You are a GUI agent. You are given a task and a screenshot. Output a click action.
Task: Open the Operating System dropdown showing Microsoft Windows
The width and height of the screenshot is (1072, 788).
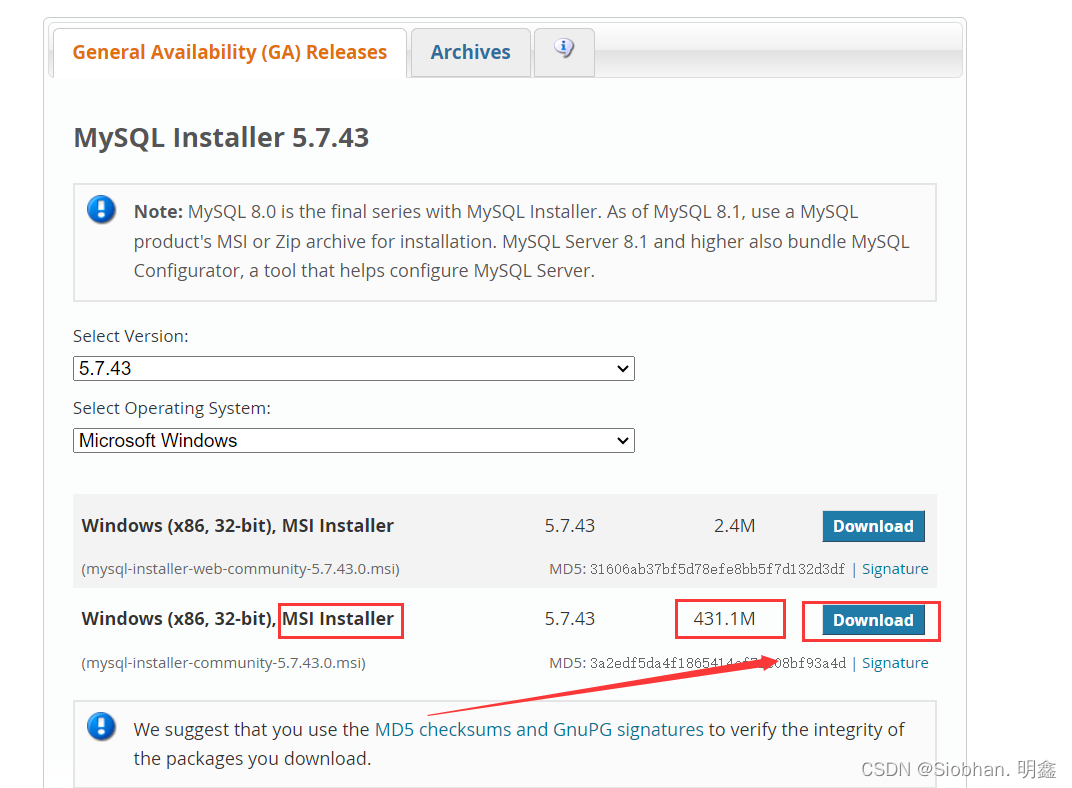(x=353, y=440)
